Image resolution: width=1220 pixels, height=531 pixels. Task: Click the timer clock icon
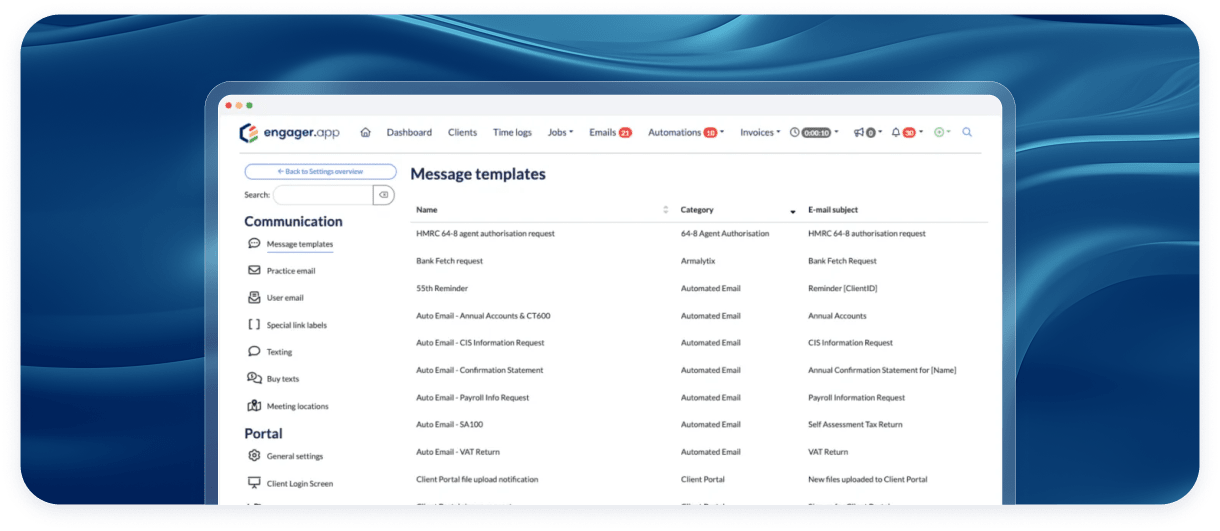coord(795,132)
